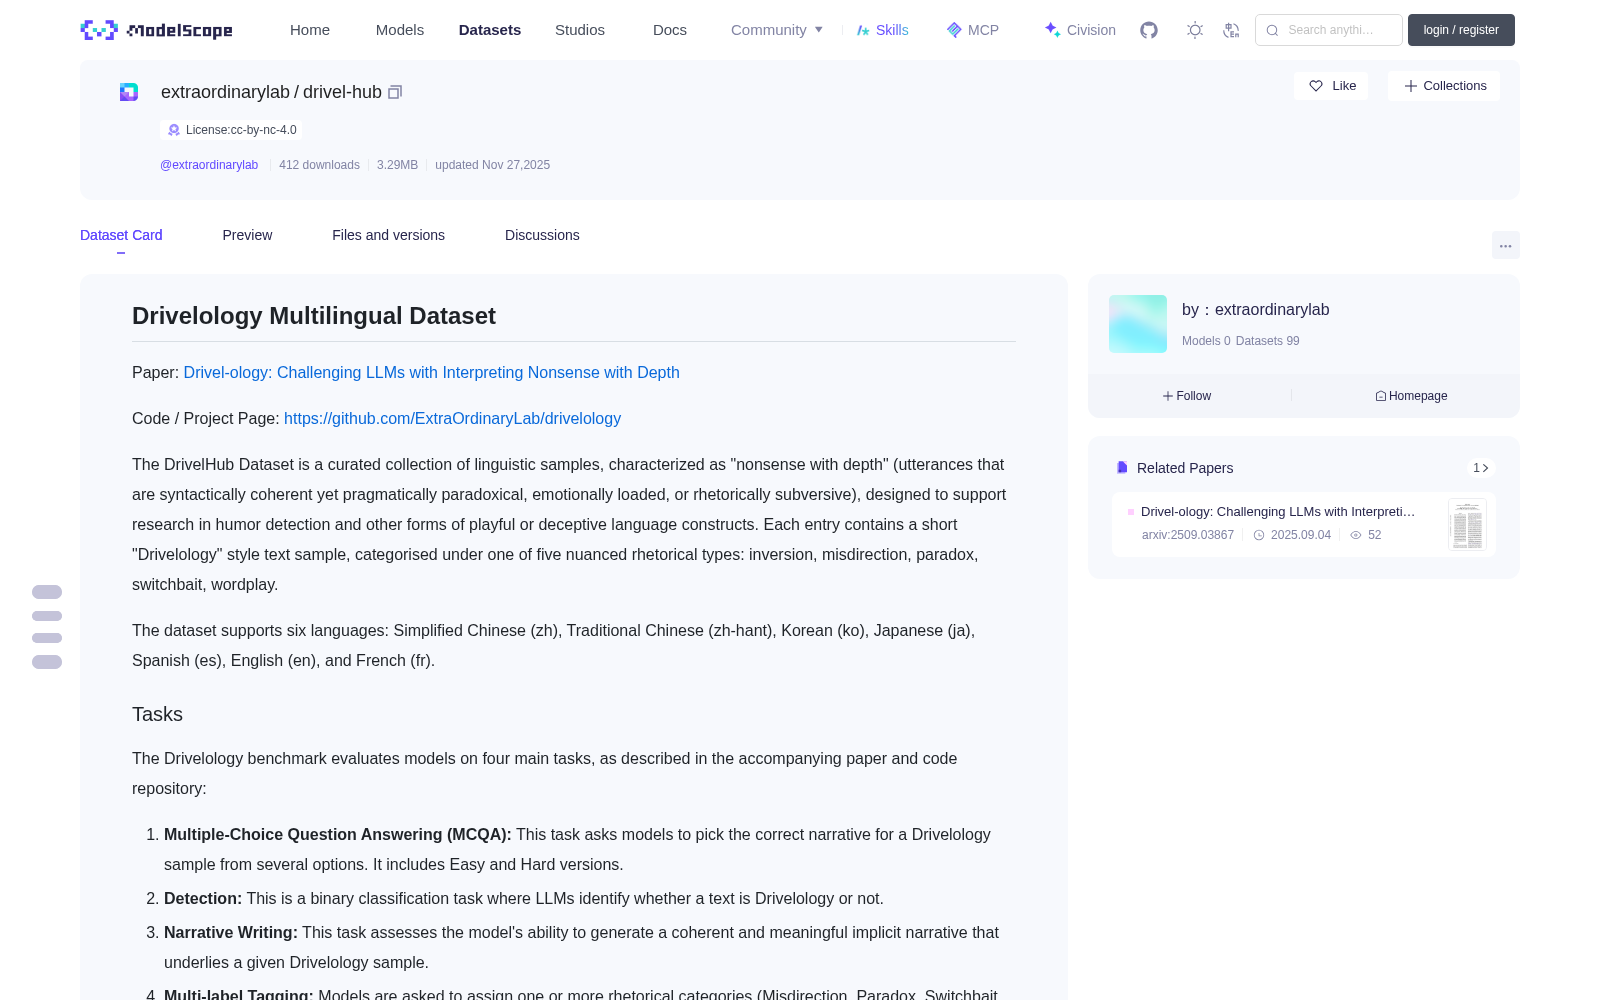Click the Tasks section heading

(157, 714)
